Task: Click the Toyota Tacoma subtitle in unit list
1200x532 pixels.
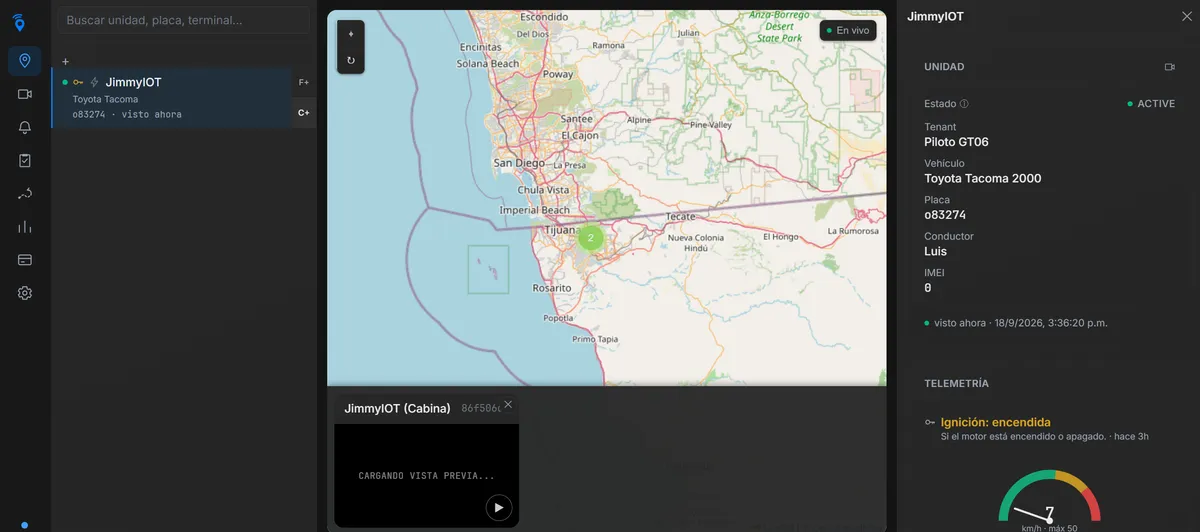Action: (105, 100)
